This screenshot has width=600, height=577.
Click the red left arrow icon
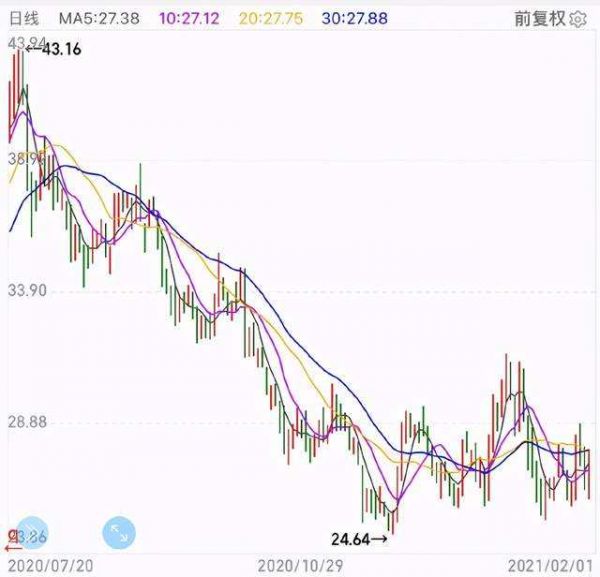12,546
